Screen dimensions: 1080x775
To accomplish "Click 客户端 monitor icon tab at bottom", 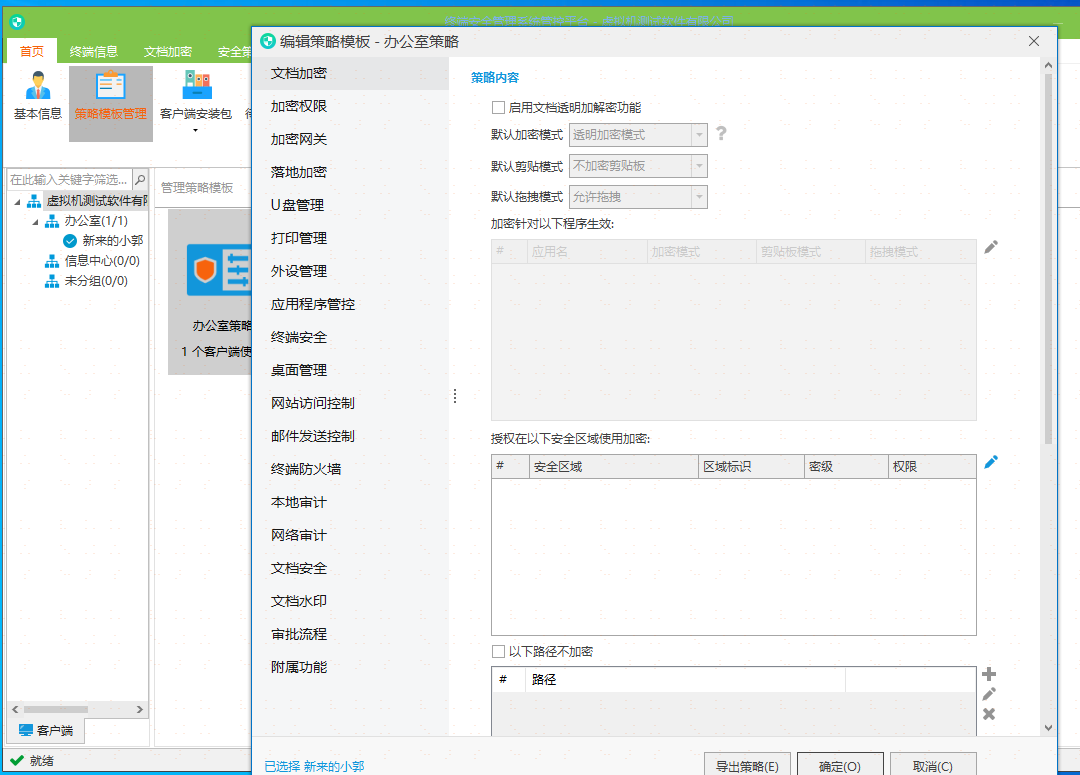I will click(46, 730).
